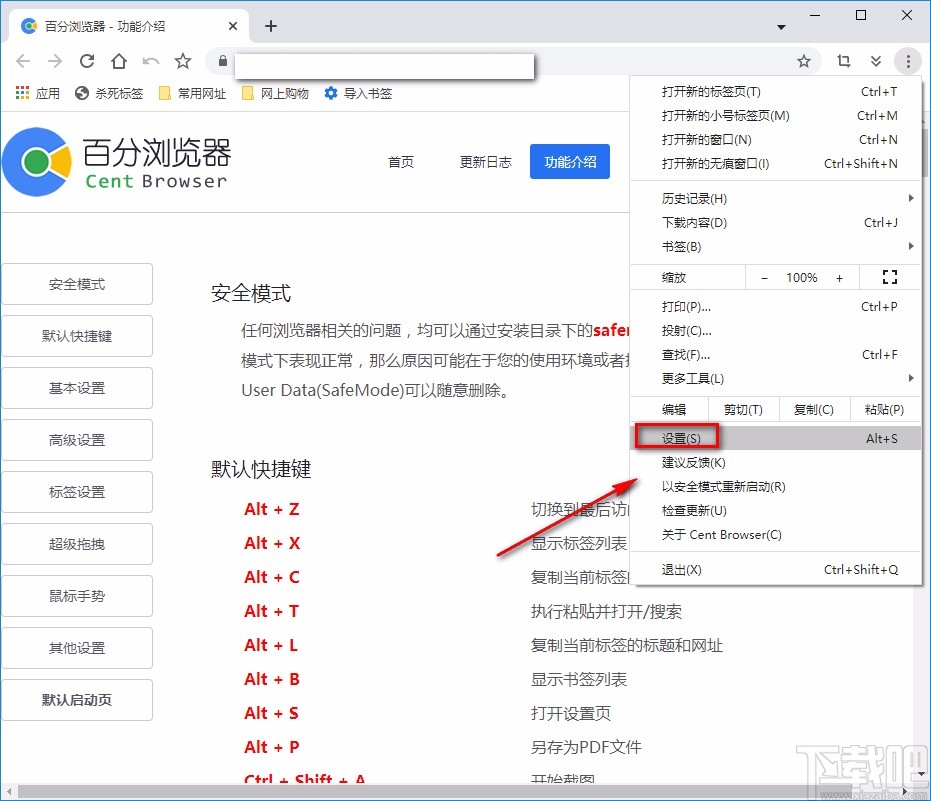This screenshot has width=931, height=801.
Task: Click the 超级拖拽 sidebar button
Action: coord(77,544)
